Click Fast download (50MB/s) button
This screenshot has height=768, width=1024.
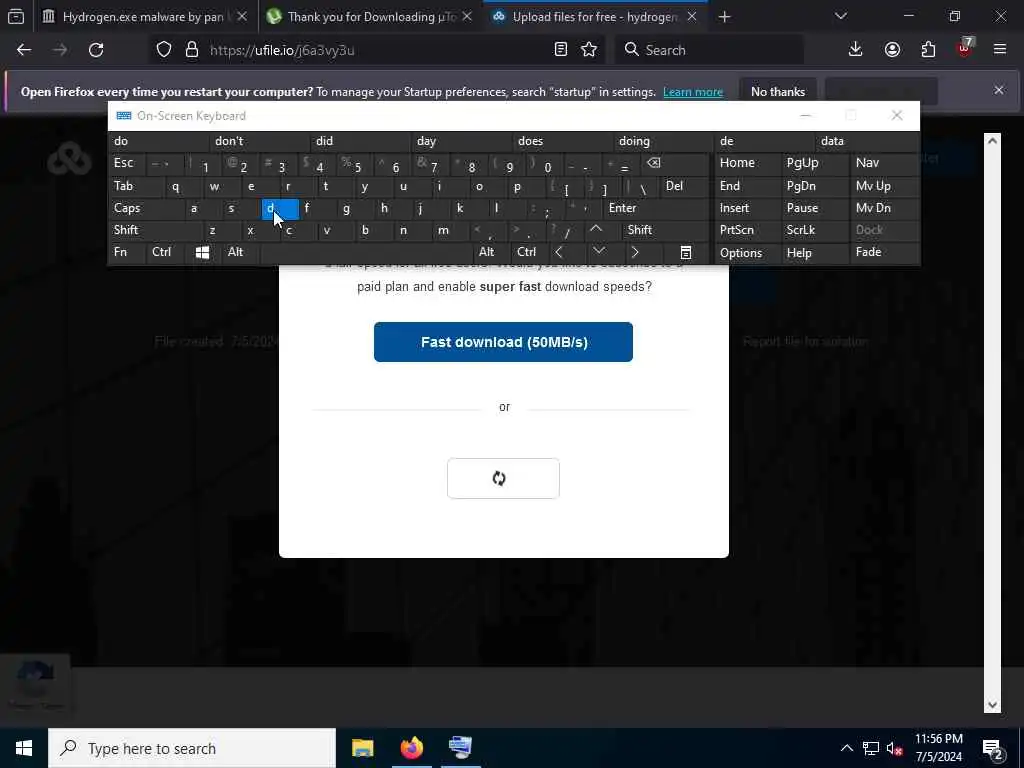[x=503, y=342]
